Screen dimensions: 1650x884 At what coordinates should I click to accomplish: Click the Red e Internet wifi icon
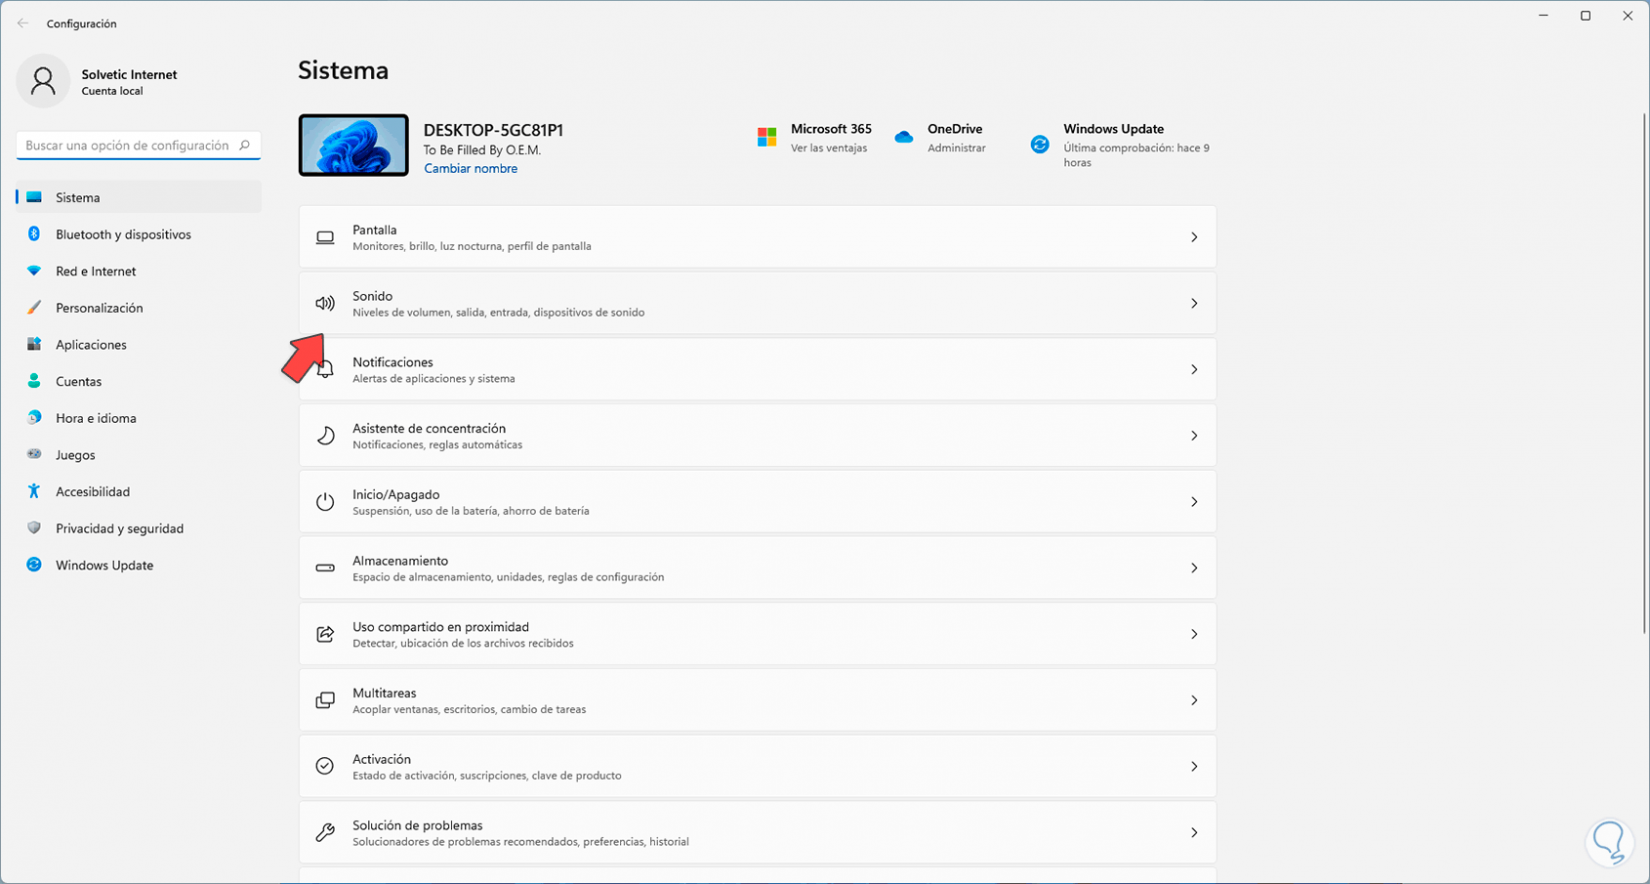(x=34, y=271)
